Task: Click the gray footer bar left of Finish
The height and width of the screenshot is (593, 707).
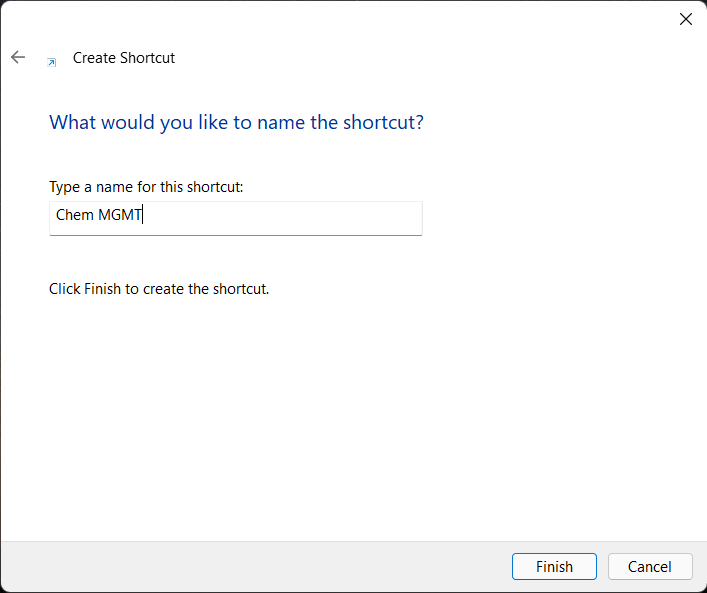Action: (252, 566)
